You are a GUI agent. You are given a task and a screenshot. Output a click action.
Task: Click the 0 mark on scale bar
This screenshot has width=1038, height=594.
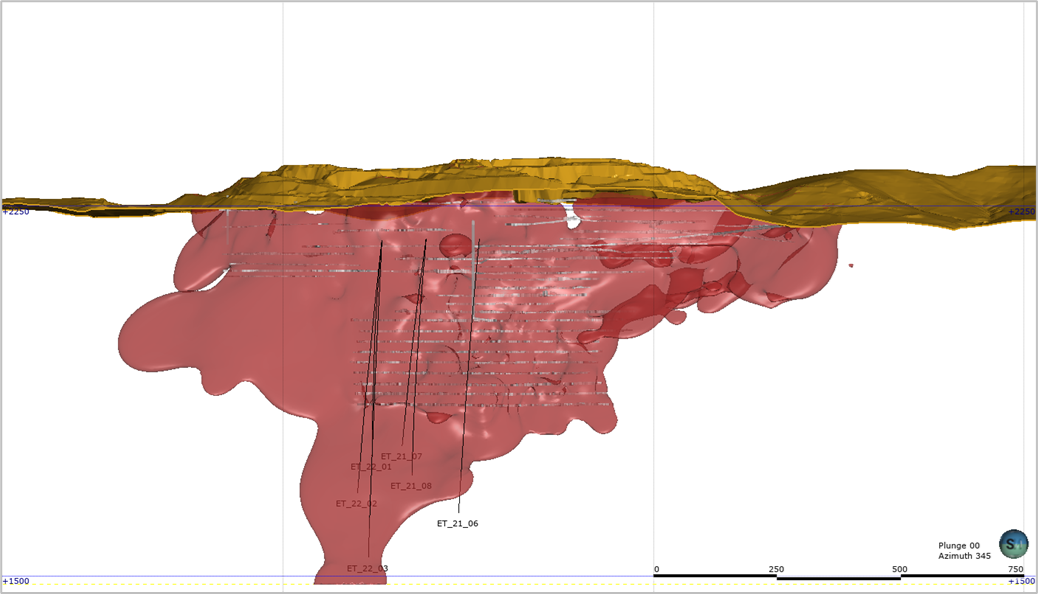click(656, 570)
